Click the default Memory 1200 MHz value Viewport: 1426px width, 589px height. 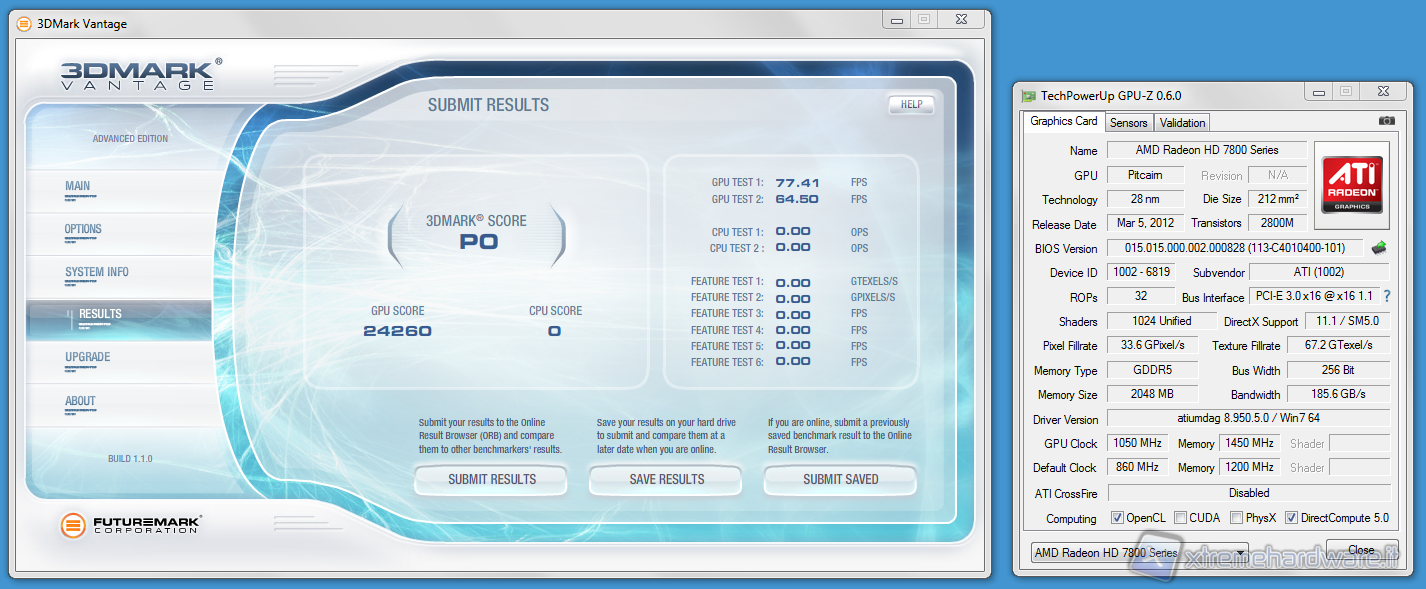click(x=1250, y=467)
